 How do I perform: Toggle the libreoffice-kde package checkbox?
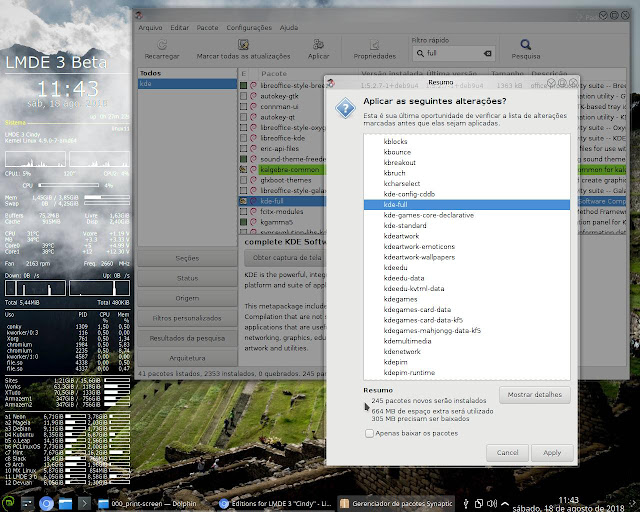coord(243,138)
